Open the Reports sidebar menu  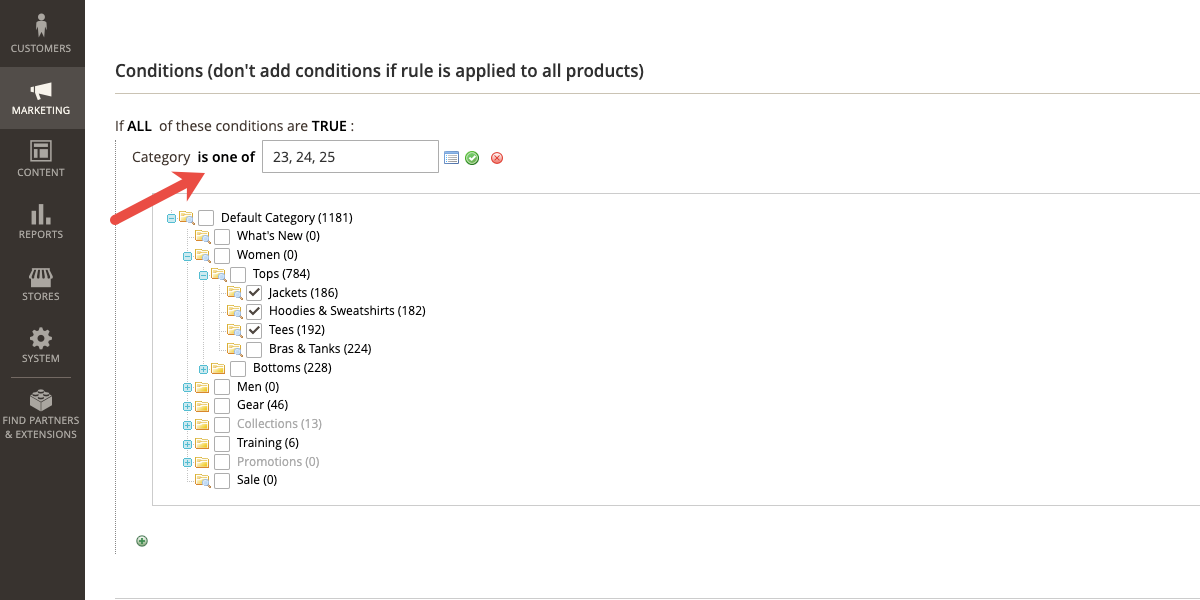[41, 222]
